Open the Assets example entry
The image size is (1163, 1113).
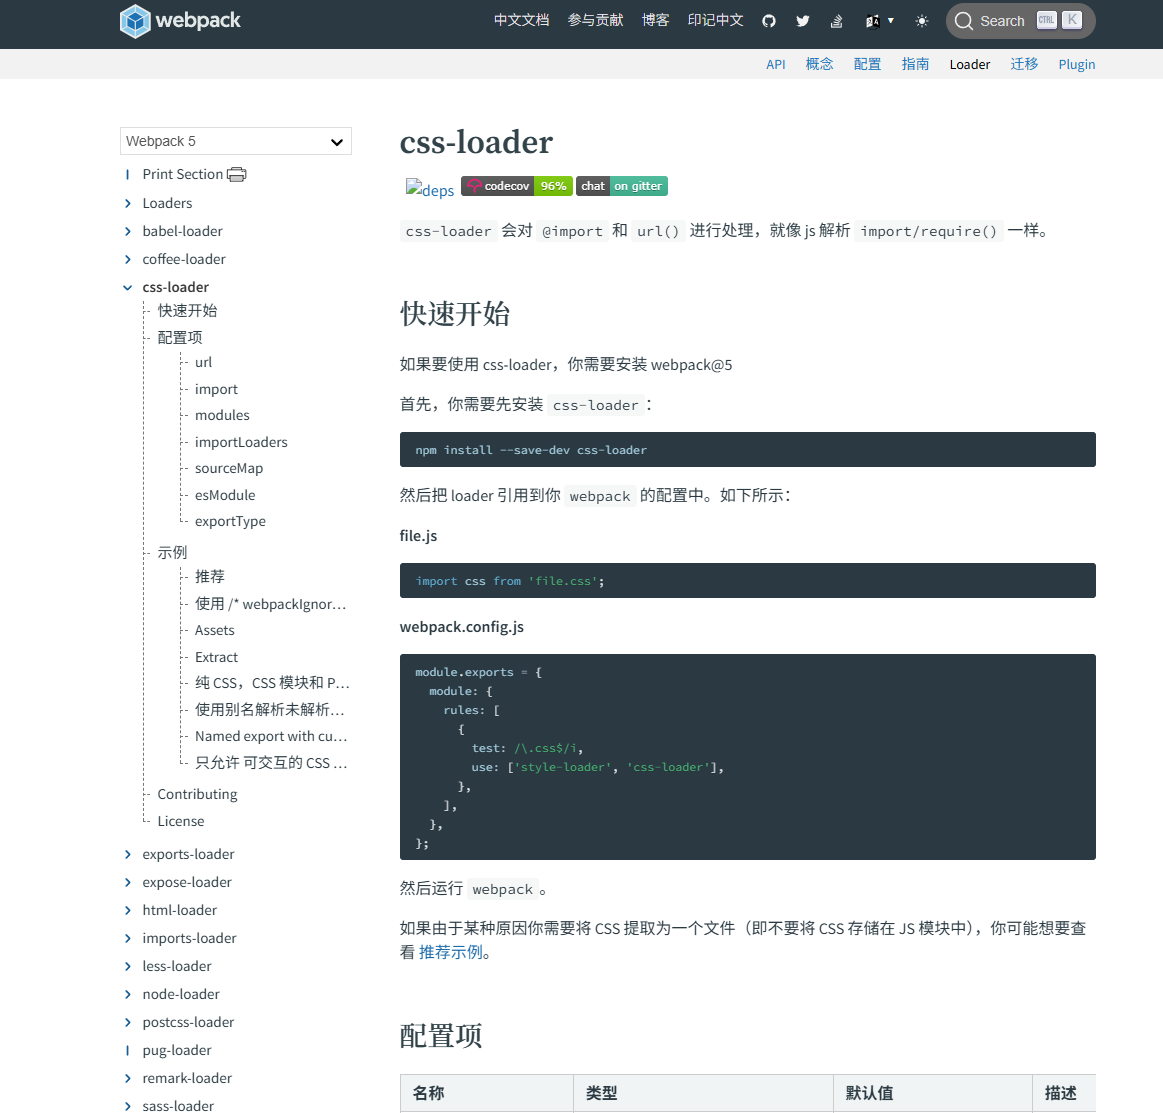(214, 630)
